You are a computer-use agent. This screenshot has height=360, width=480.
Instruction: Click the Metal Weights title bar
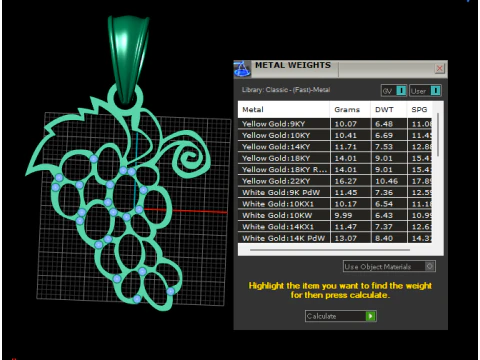tap(340, 69)
